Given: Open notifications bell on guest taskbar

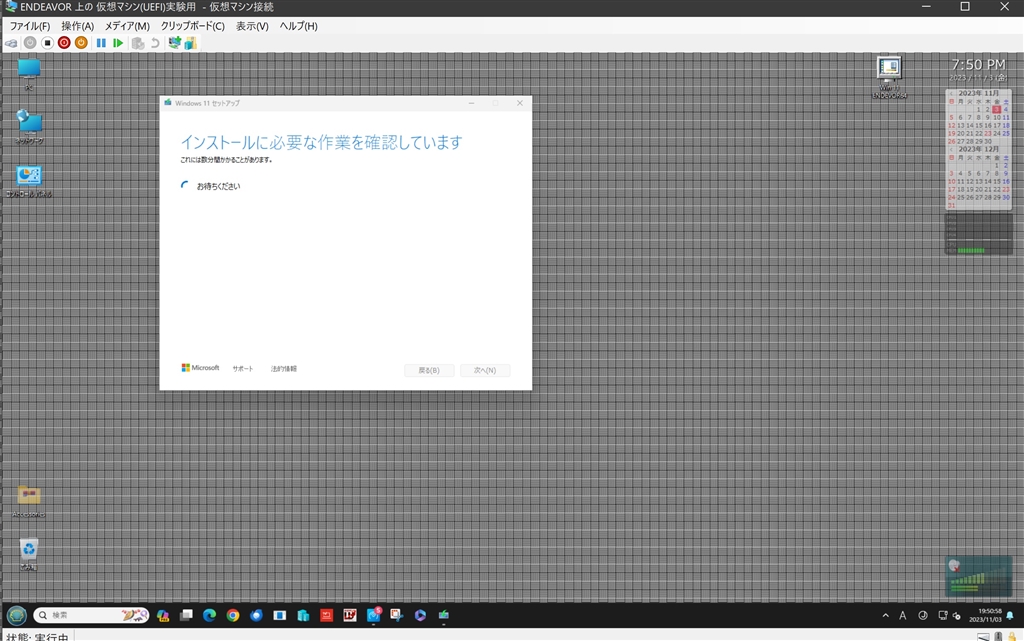Looking at the screenshot, I should tap(1010, 615).
